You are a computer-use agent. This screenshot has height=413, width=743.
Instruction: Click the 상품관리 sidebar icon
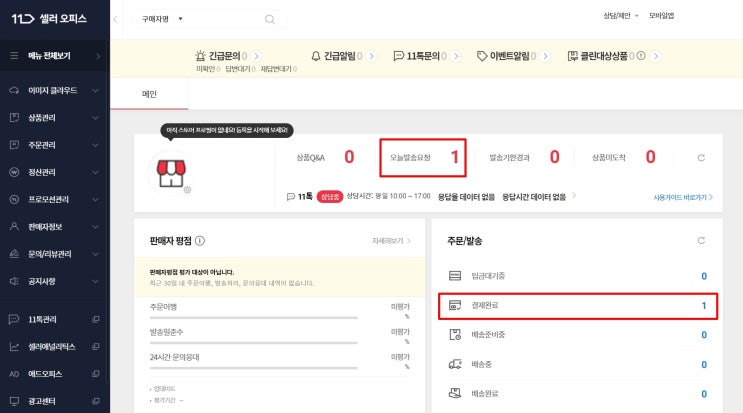14,117
